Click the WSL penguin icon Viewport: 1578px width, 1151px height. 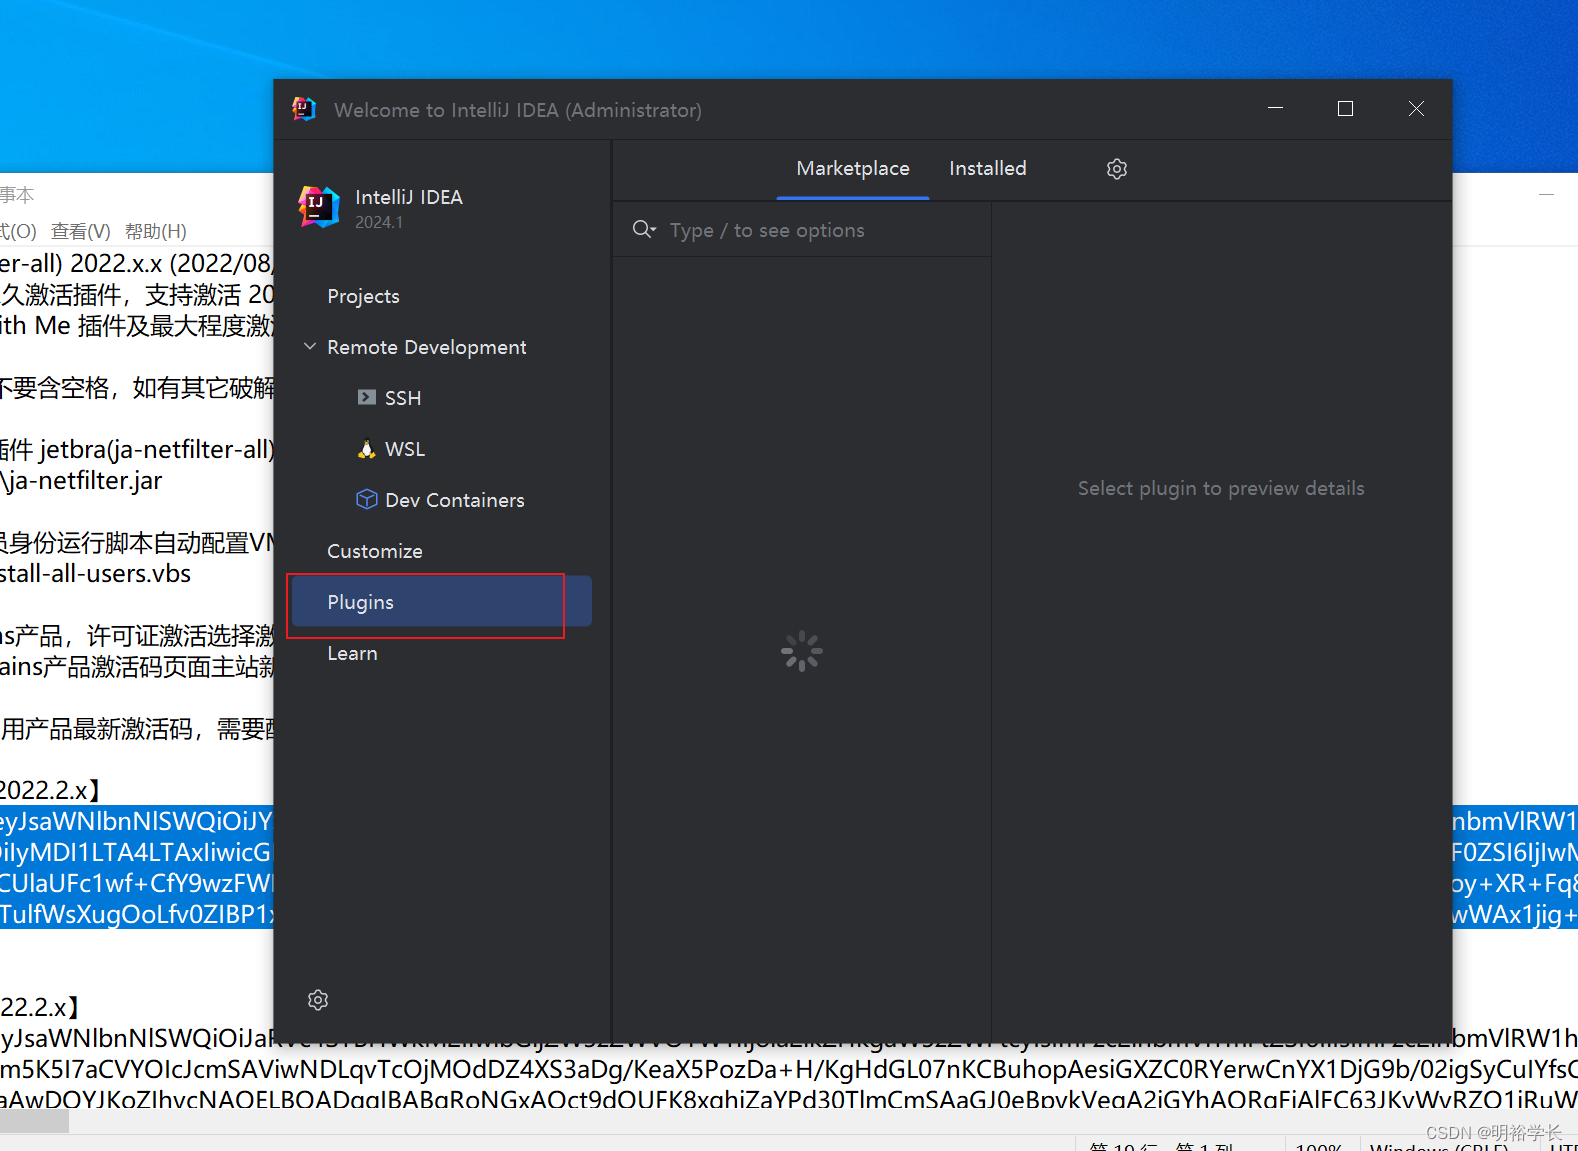pos(367,449)
